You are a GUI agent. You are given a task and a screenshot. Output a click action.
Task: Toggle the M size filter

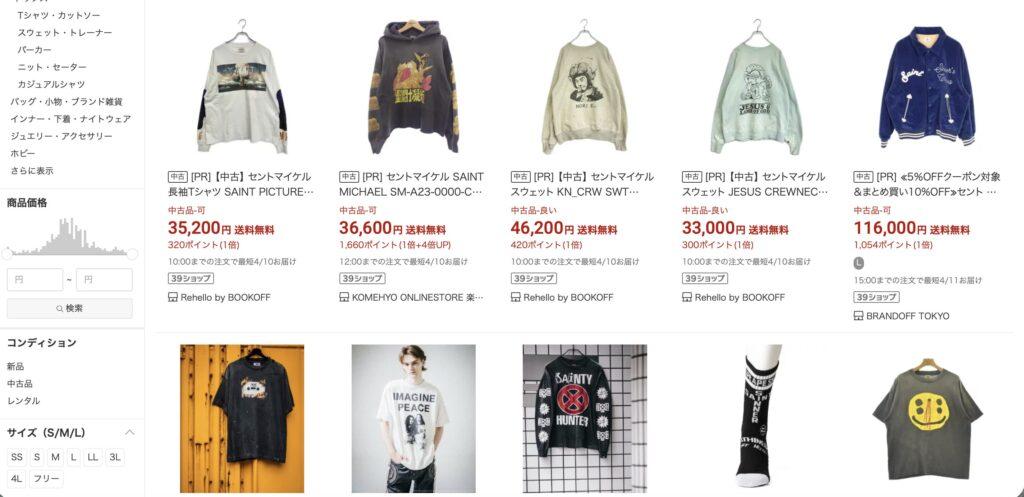coord(55,457)
